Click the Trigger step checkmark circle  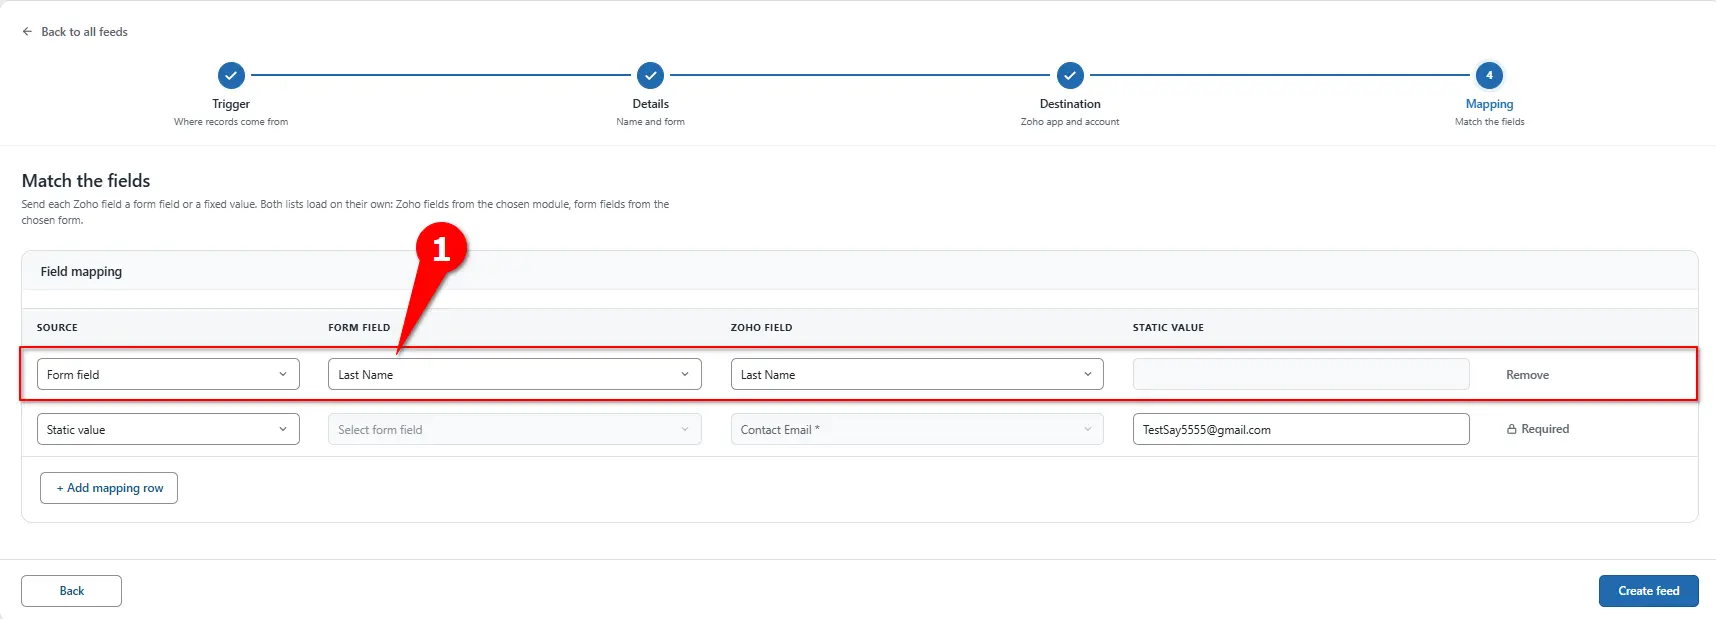(x=231, y=75)
